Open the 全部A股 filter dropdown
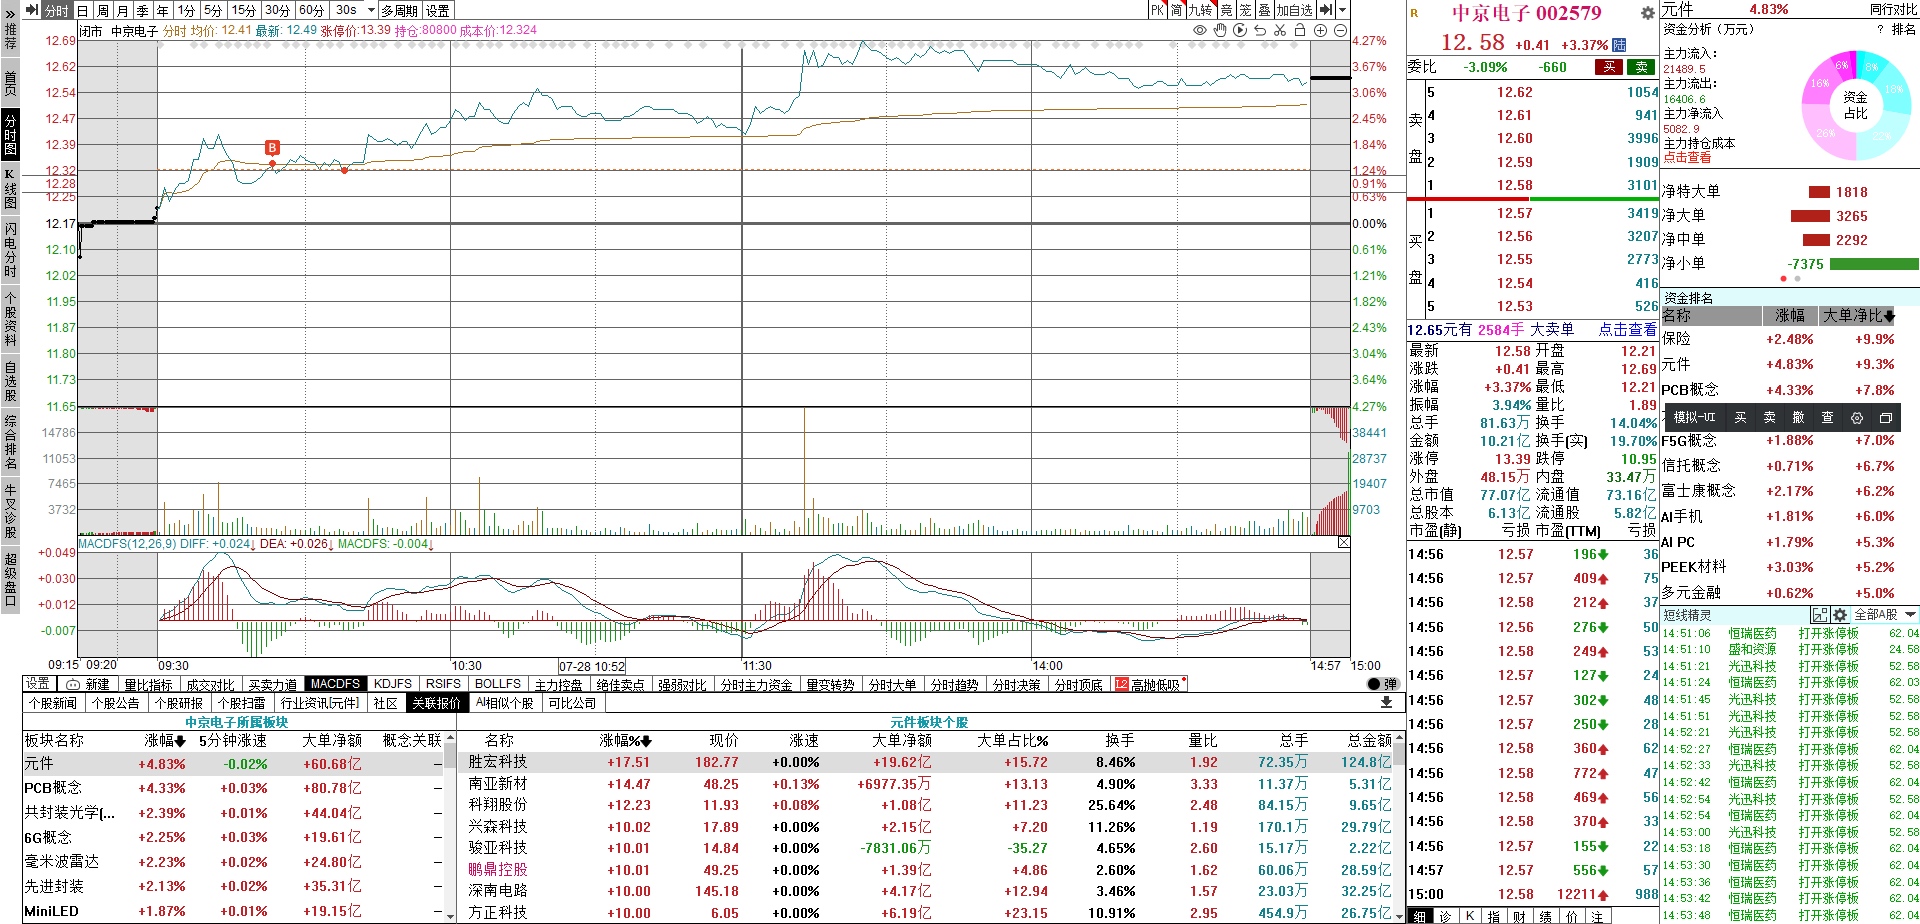Image resolution: width=1920 pixels, height=924 pixels. 1885,614
